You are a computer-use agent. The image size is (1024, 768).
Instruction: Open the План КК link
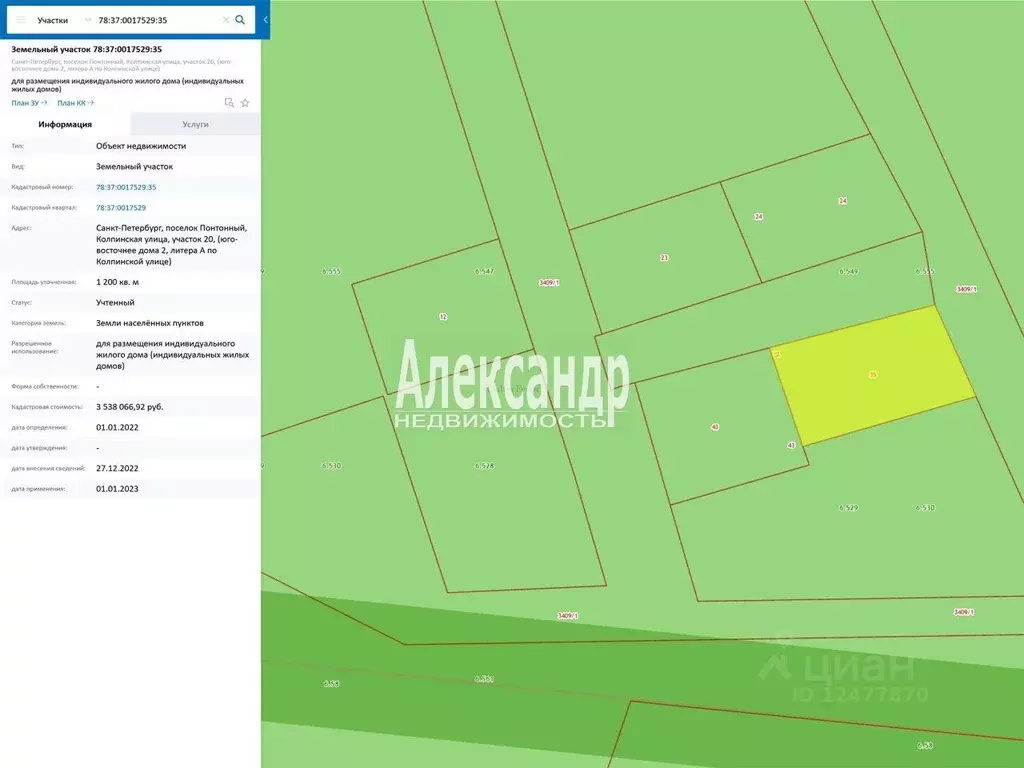pyautogui.click(x=76, y=103)
